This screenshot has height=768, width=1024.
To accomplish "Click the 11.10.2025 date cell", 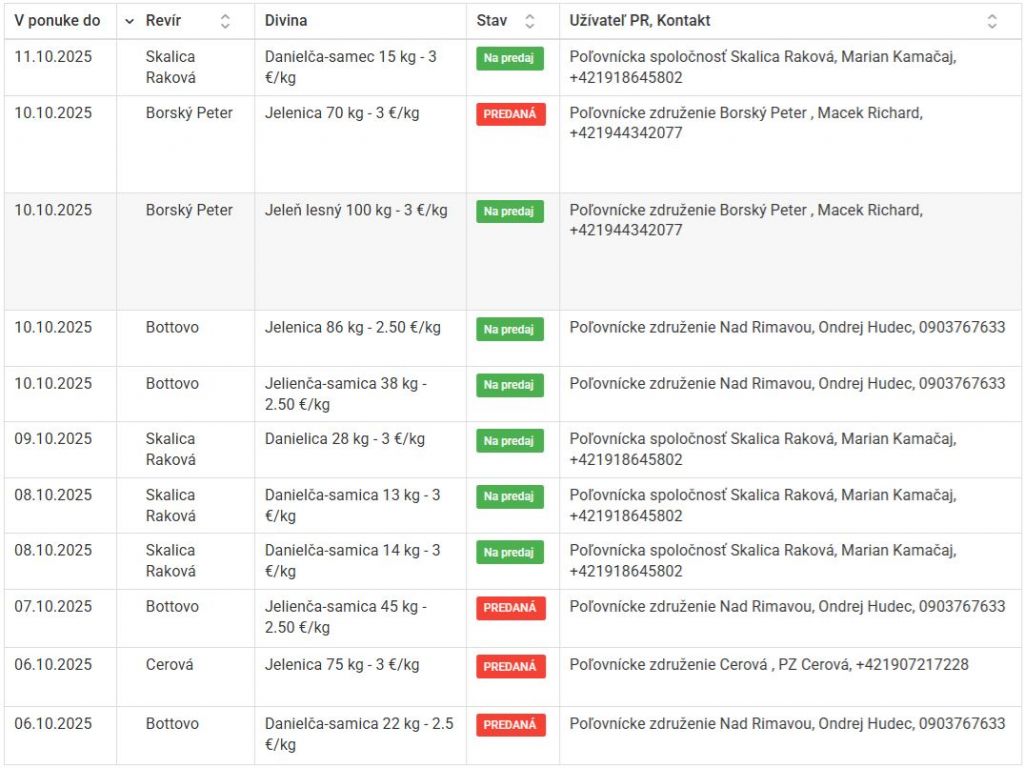I will pos(53,57).
